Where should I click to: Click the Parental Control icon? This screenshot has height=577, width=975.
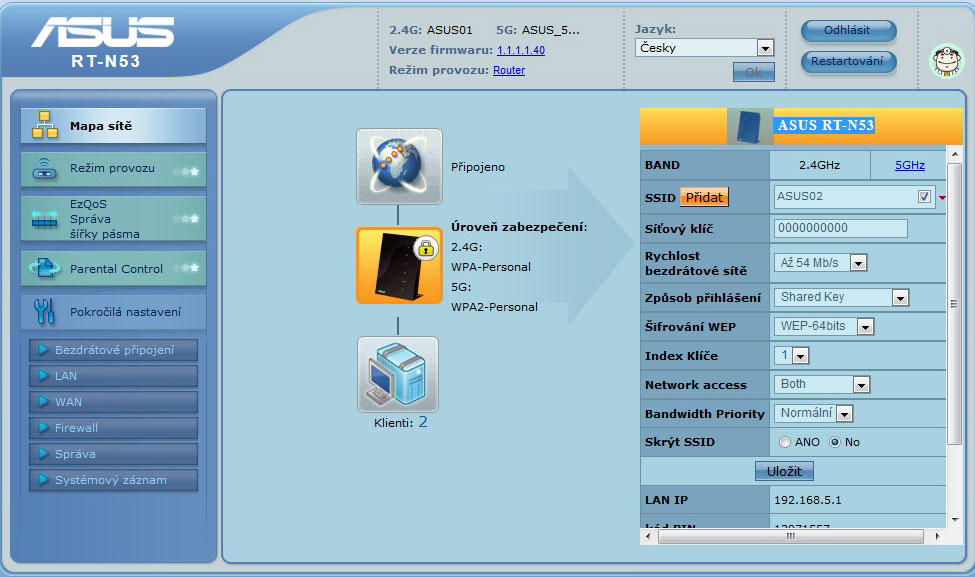(44, 268)
